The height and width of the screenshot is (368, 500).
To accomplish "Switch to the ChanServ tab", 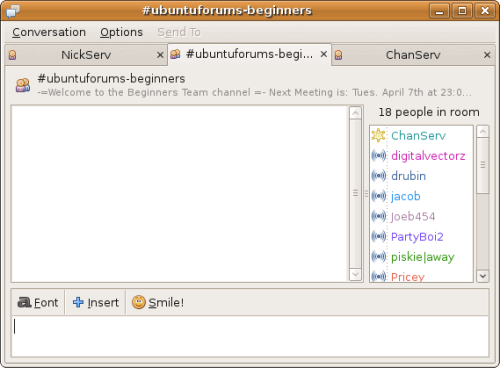I will click(413, 55).
